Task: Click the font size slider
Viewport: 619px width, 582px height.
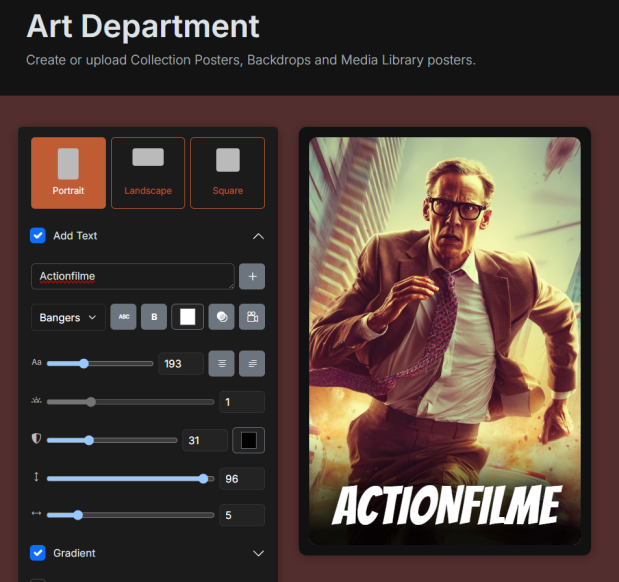Action: pos(99,364)
